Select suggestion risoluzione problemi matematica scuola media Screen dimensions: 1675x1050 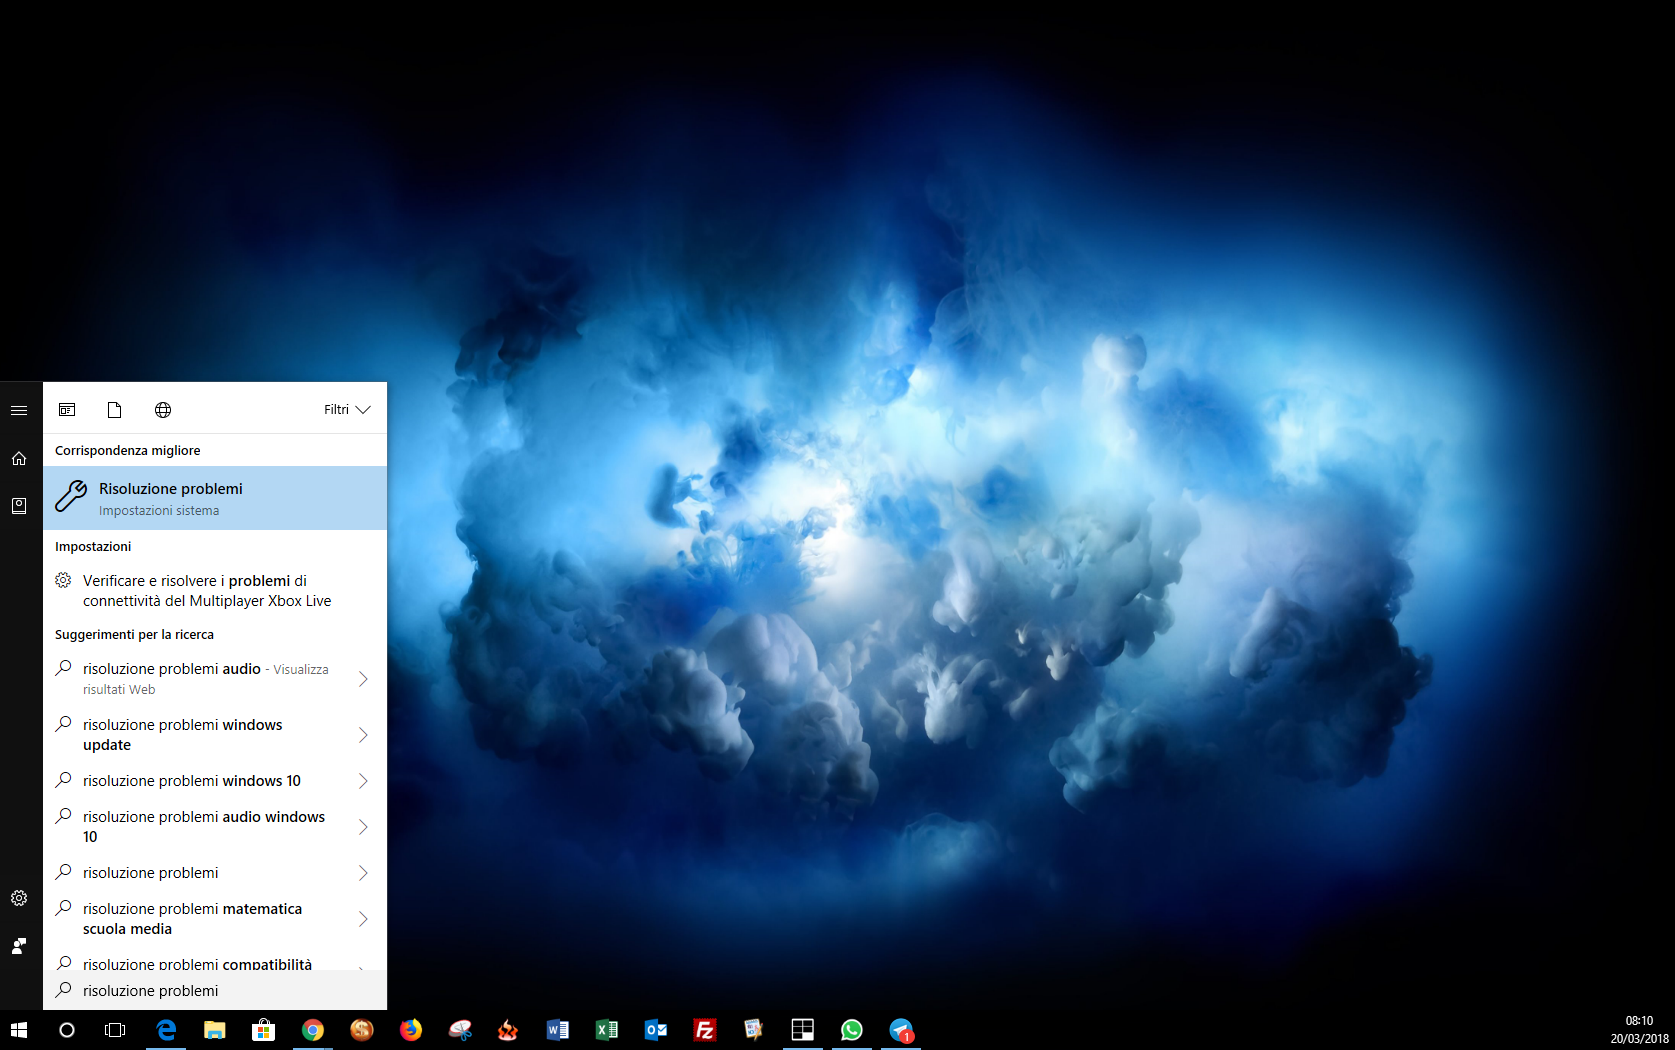[192, 919]
